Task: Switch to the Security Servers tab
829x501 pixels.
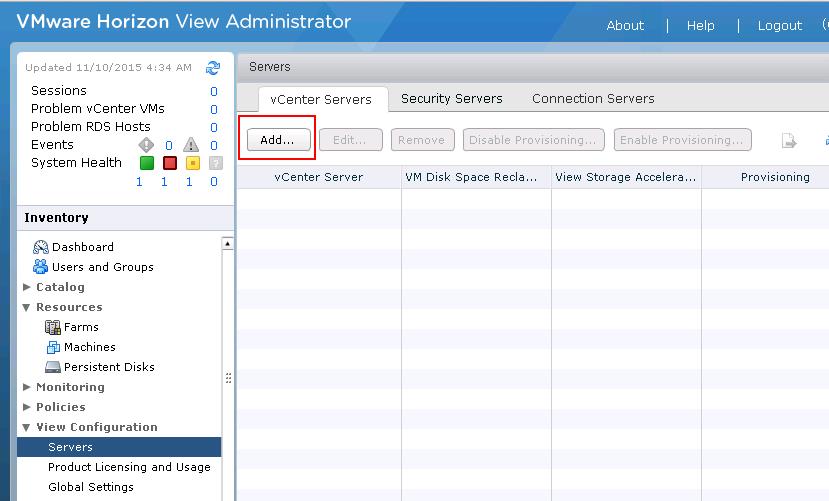Action: click(x=451, y=99)
